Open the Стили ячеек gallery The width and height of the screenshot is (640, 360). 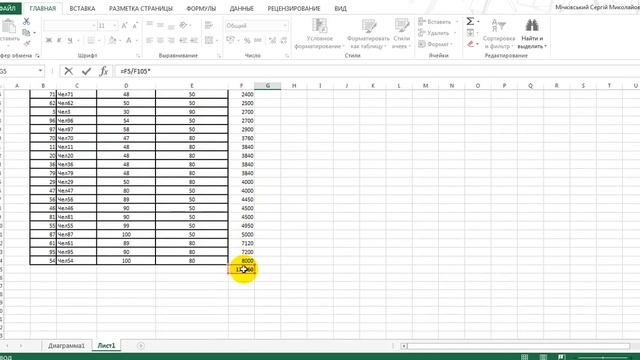pos(401,34)
